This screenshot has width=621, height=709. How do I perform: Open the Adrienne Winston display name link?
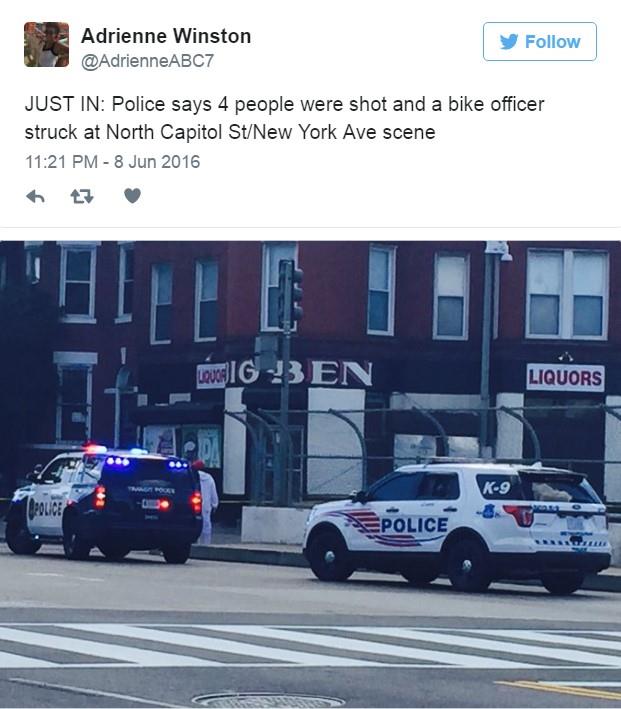point(166,36)
